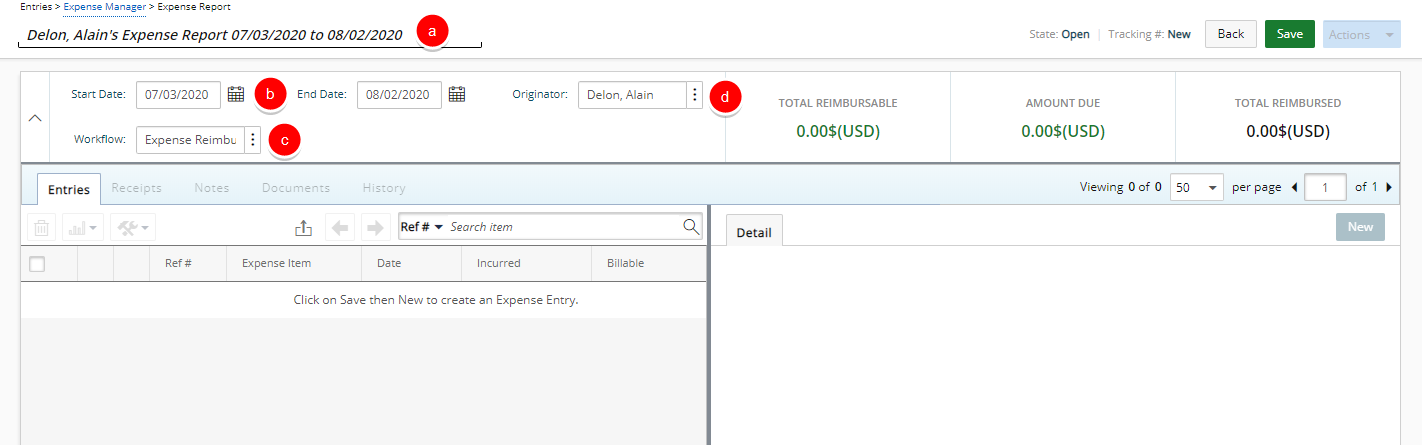Viewport: 1422px width, 445px height.
Task: Open the Expense Manager breadcrumb link
Action: (x=104, y=7)
